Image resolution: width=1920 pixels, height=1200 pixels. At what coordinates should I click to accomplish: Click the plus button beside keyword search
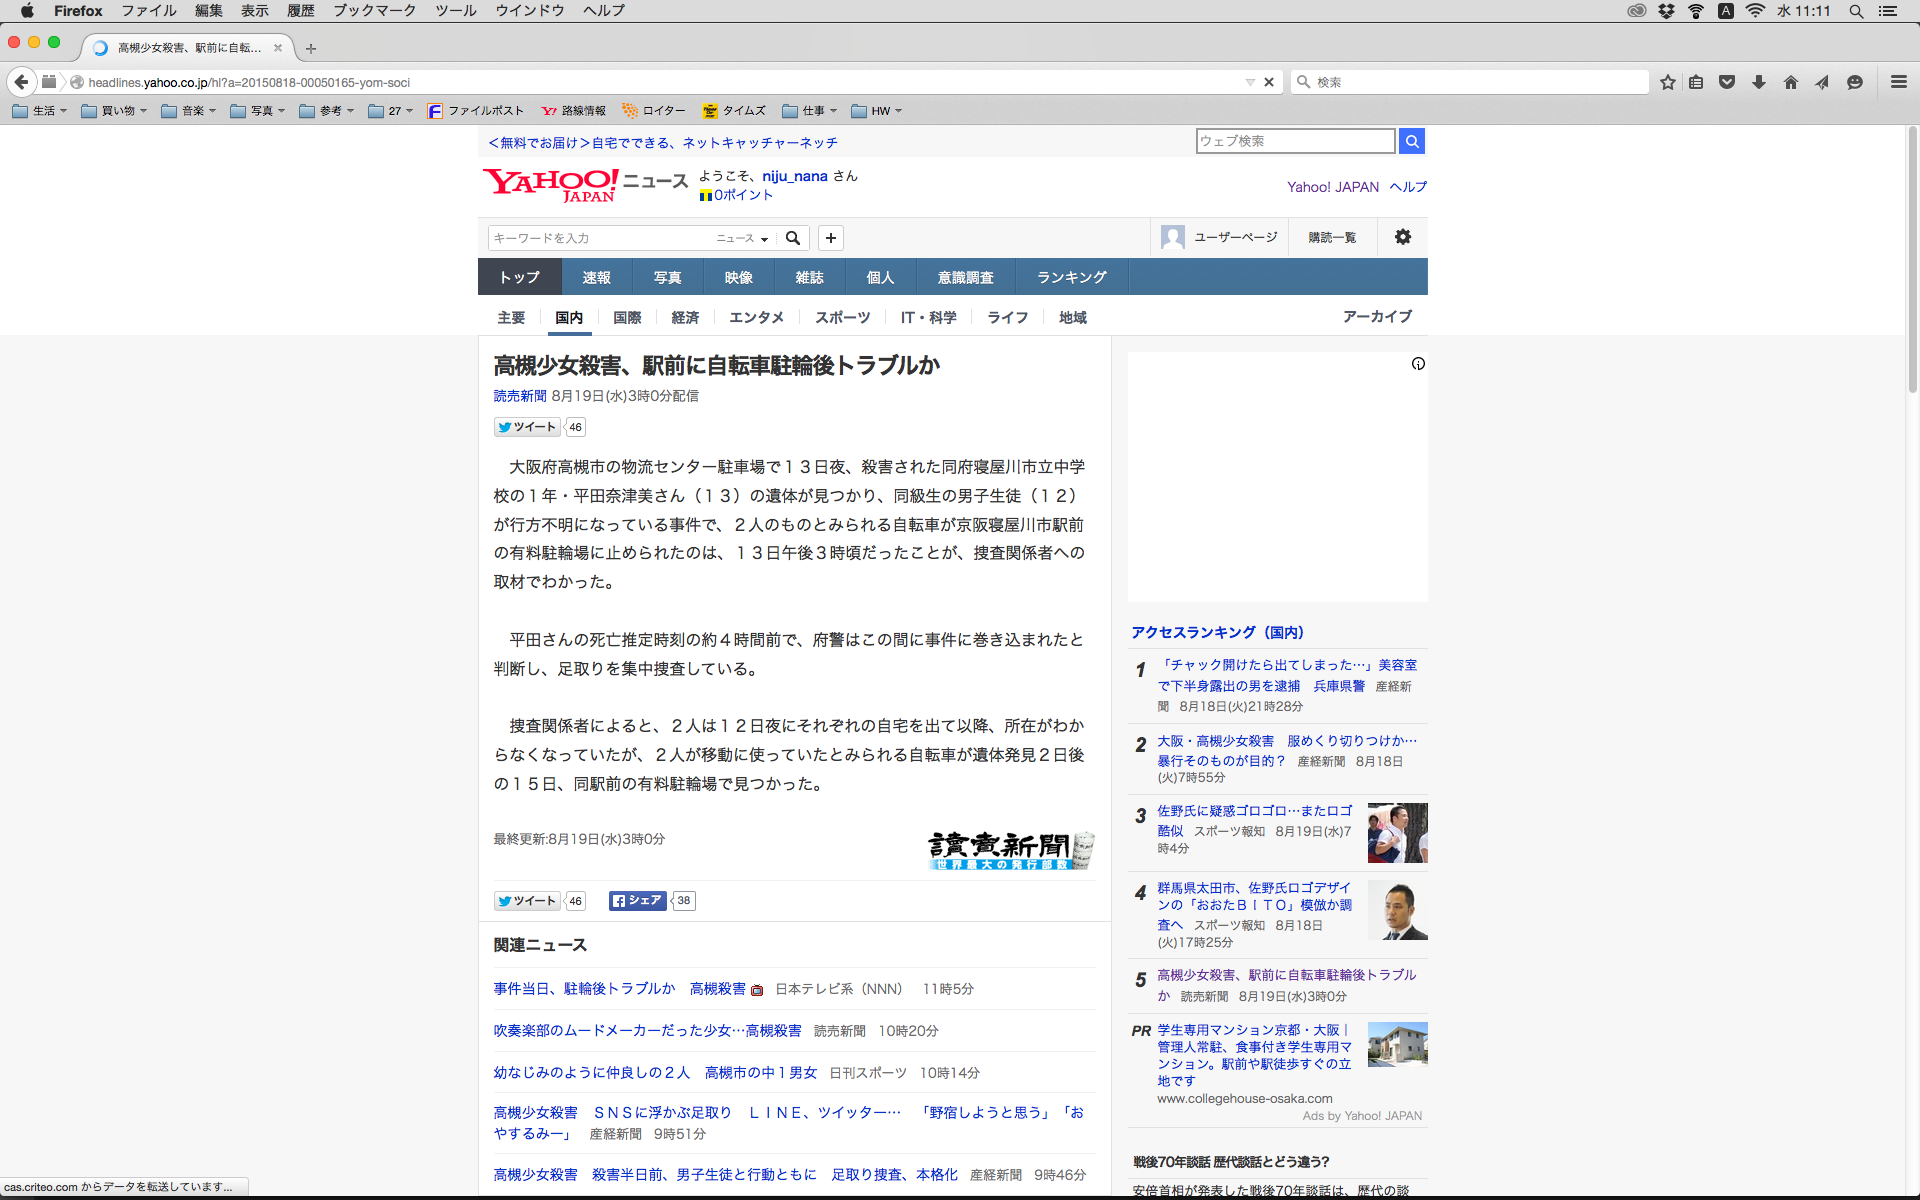coord(830,238)
